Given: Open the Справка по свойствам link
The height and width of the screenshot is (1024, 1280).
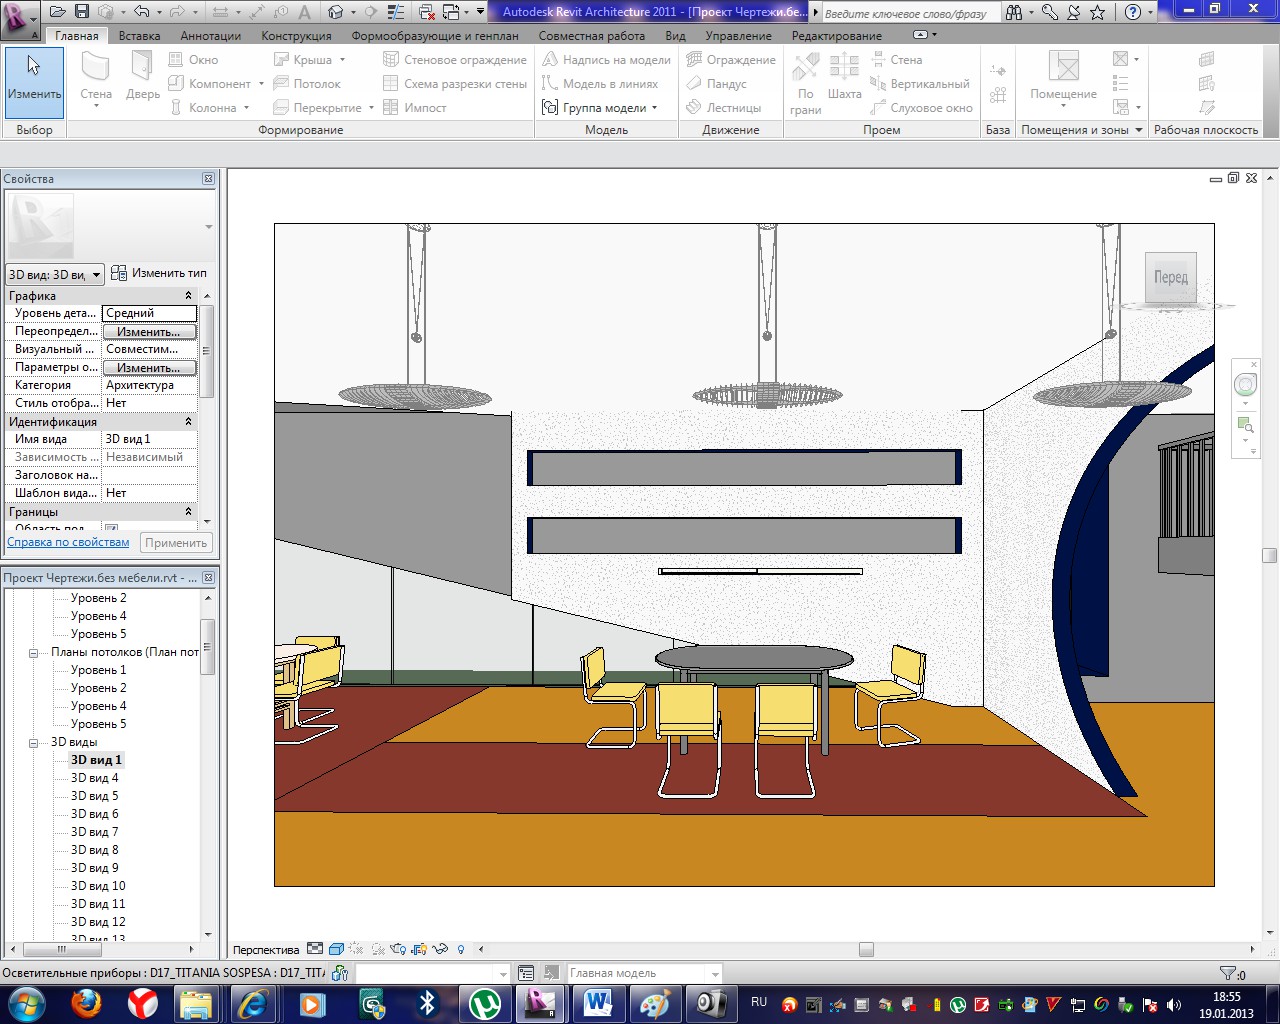Looking at the screenshot, I should coord(68,542).
